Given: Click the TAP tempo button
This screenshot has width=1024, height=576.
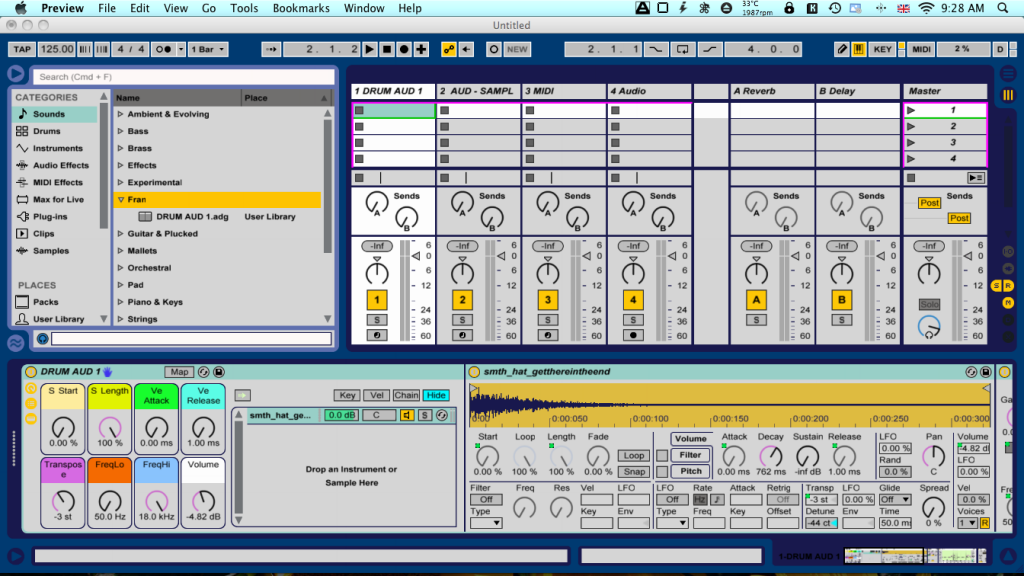Looking at the screenshot, I should tap(22, 49).
